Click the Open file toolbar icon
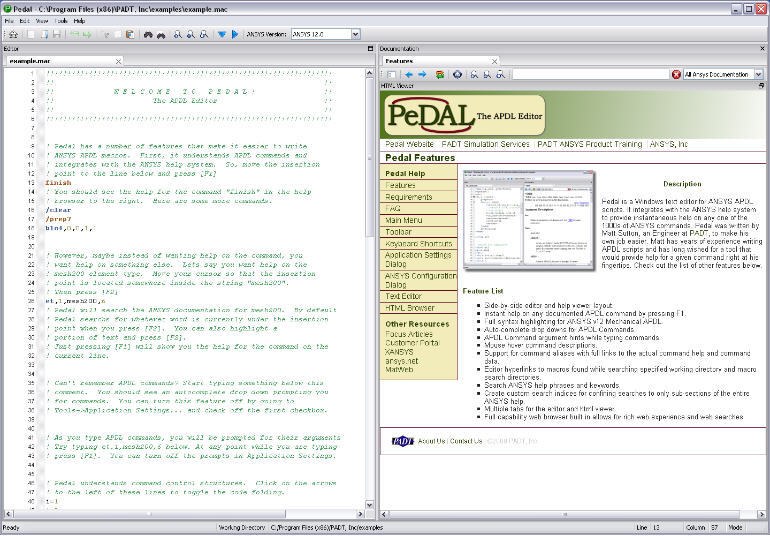The width and height of the screenshot is (770, 536). 44,34
